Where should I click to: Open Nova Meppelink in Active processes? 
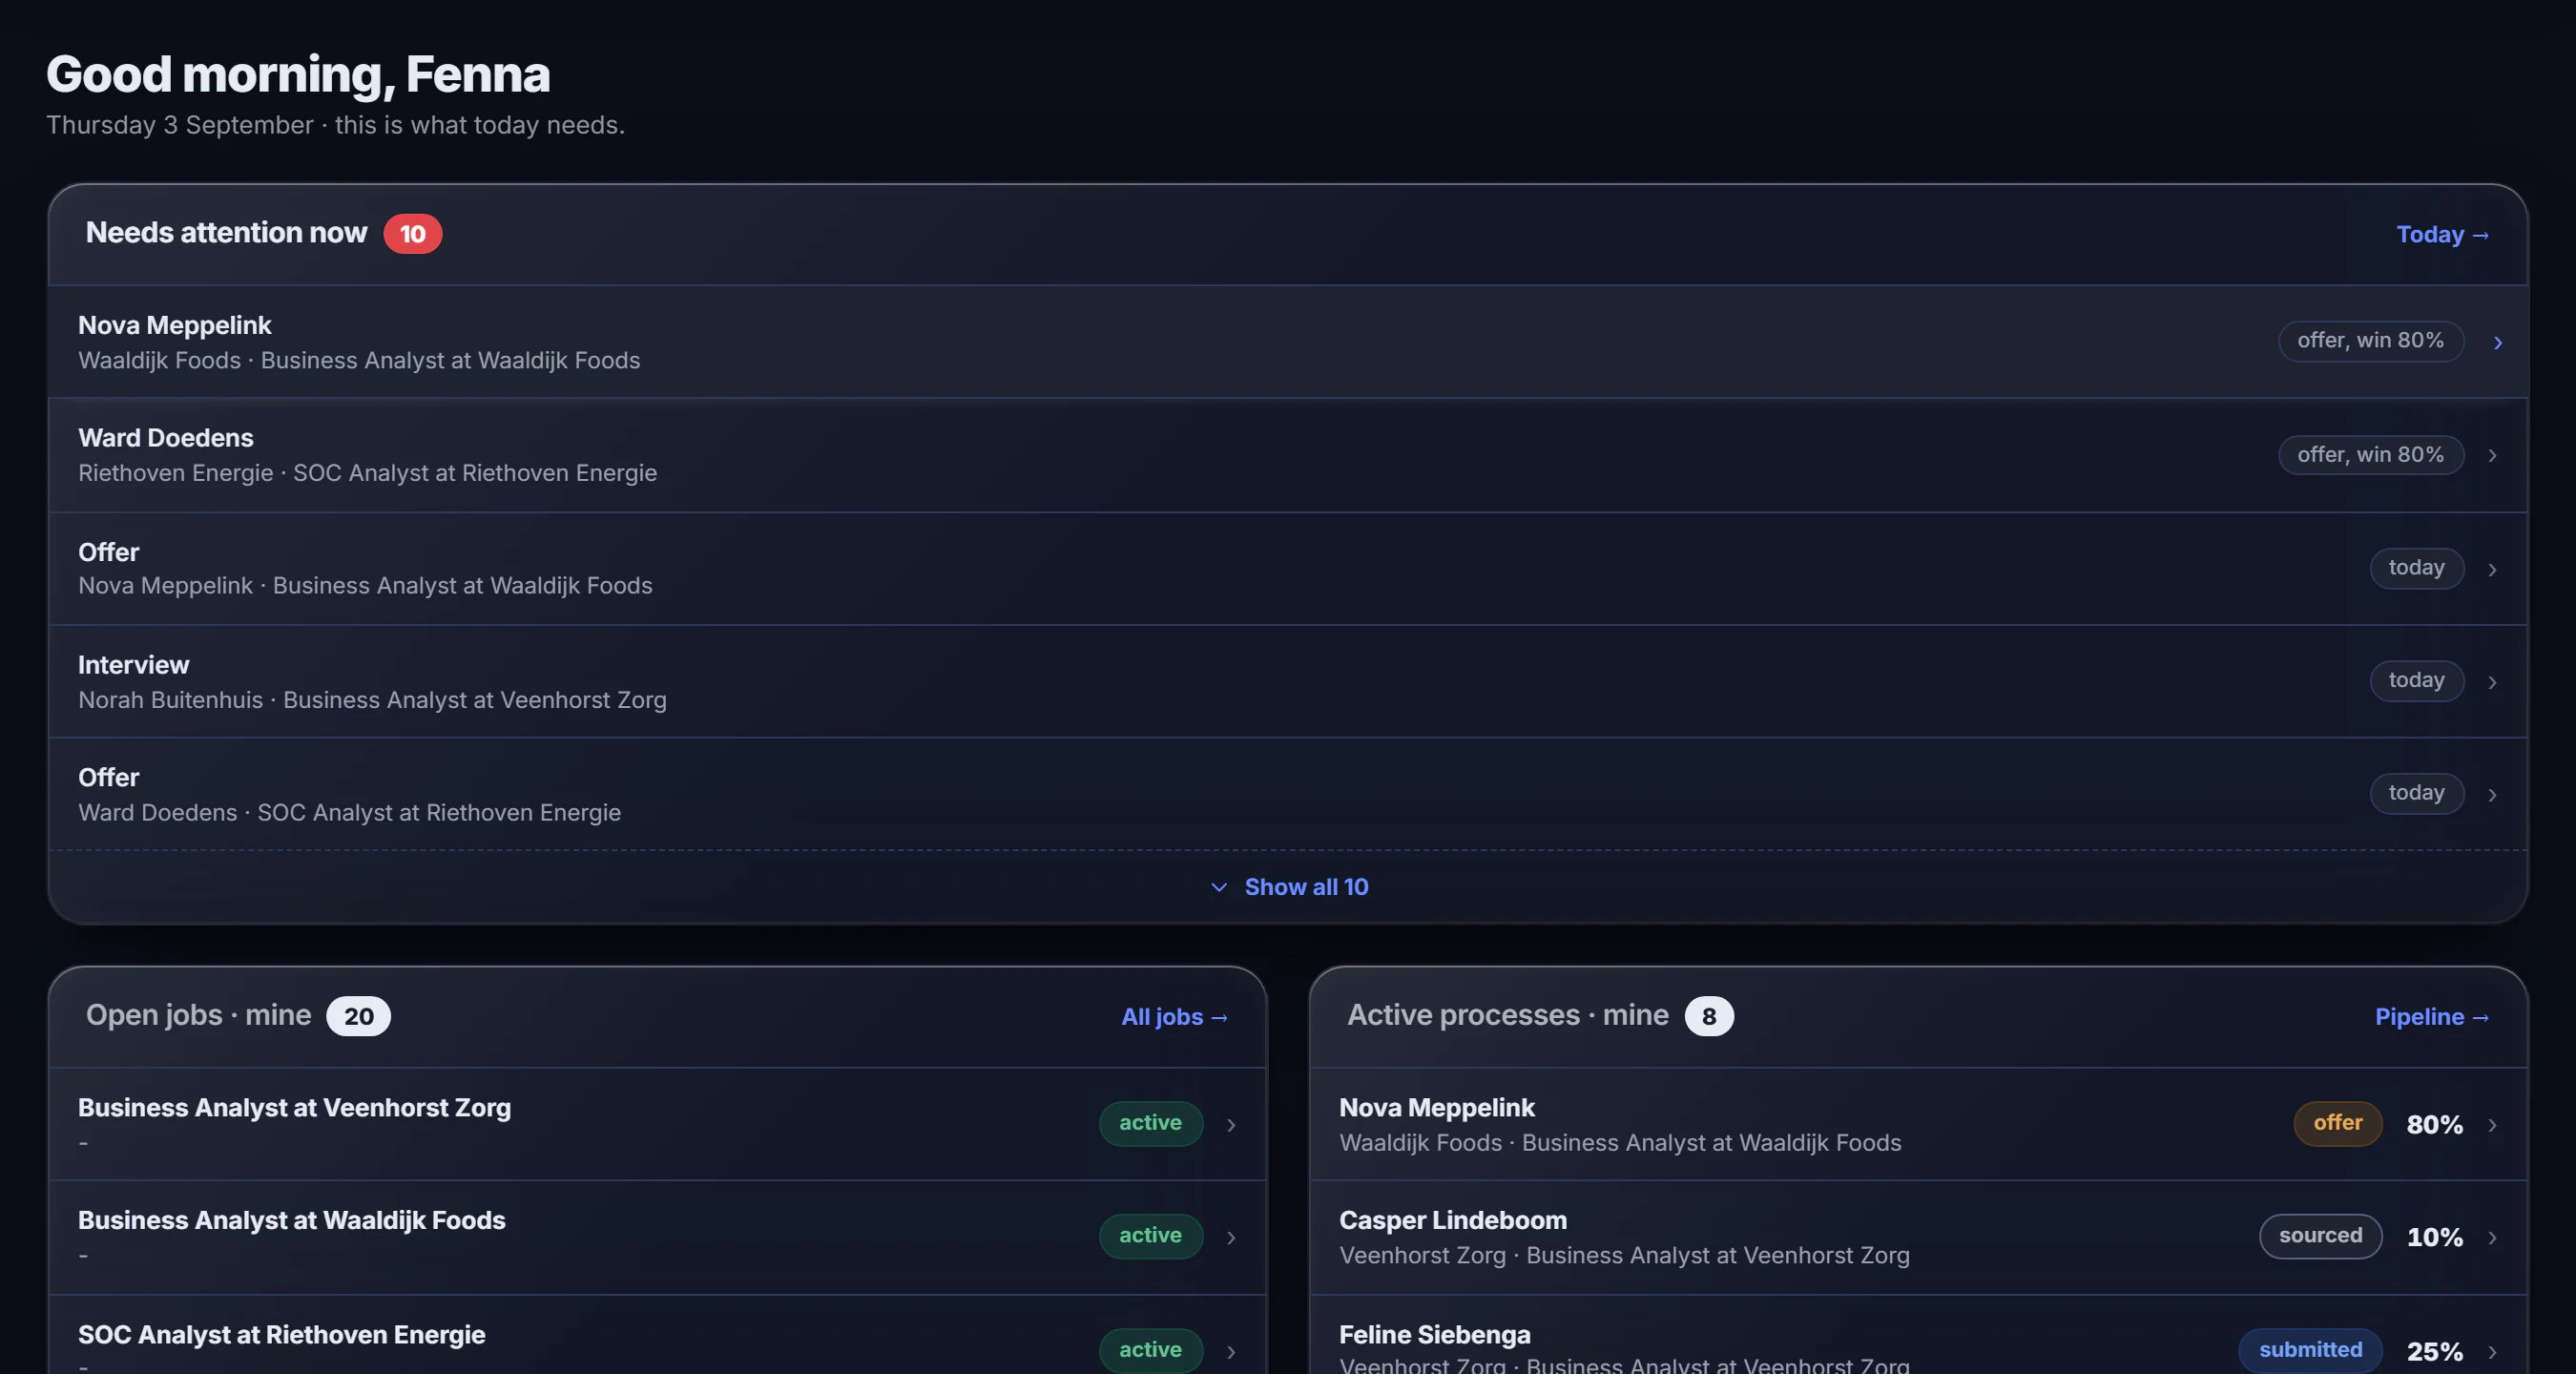(1918, 1124)
